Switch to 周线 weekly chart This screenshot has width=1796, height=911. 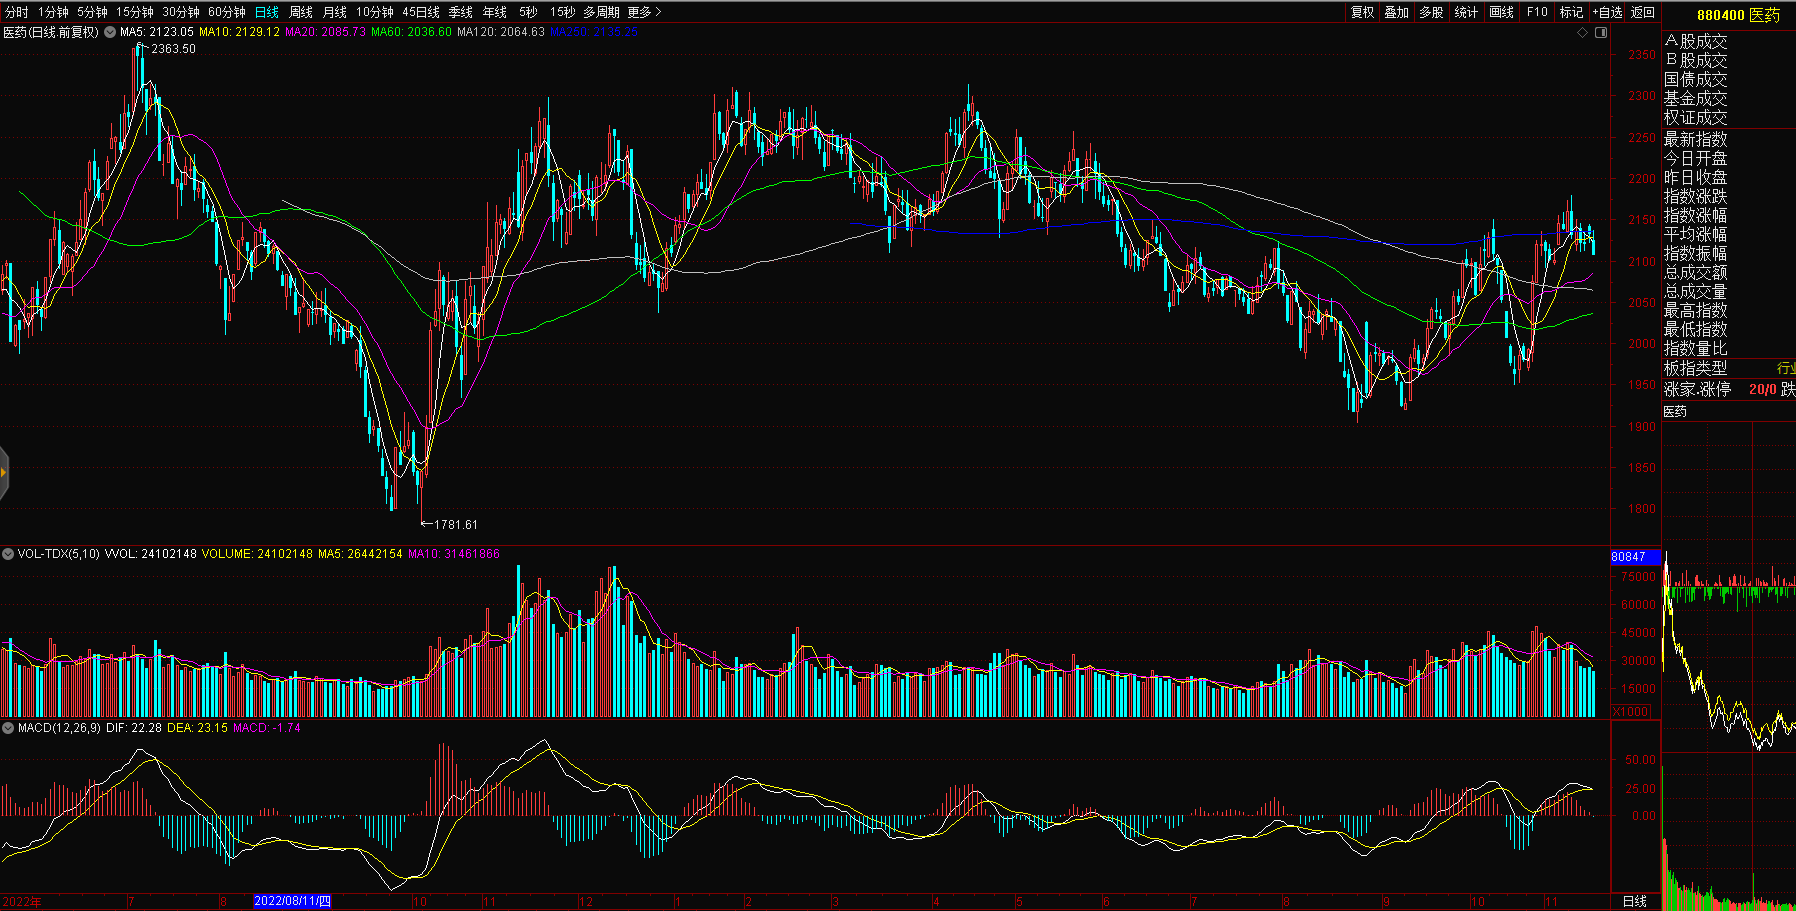pos(301,12)
